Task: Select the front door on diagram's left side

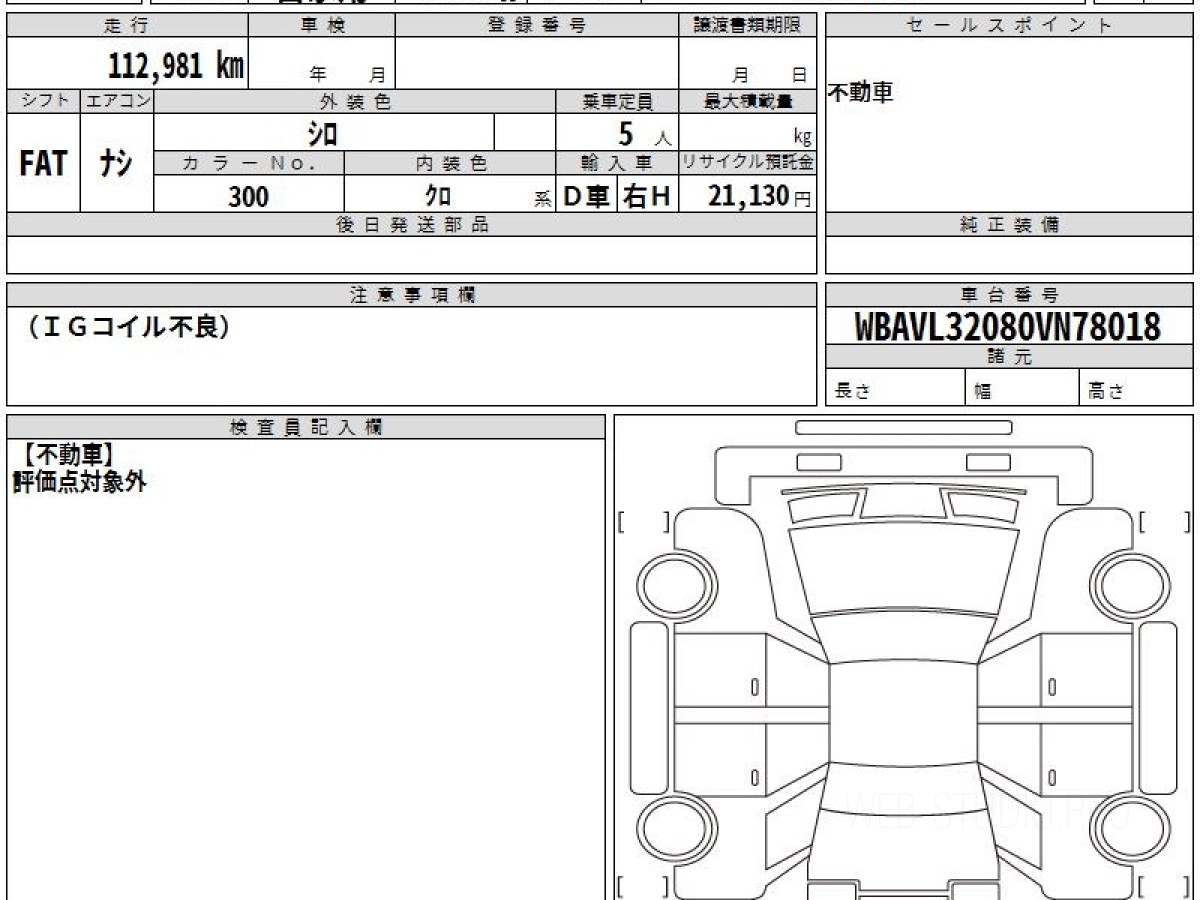Action: (x=722, y=668)
